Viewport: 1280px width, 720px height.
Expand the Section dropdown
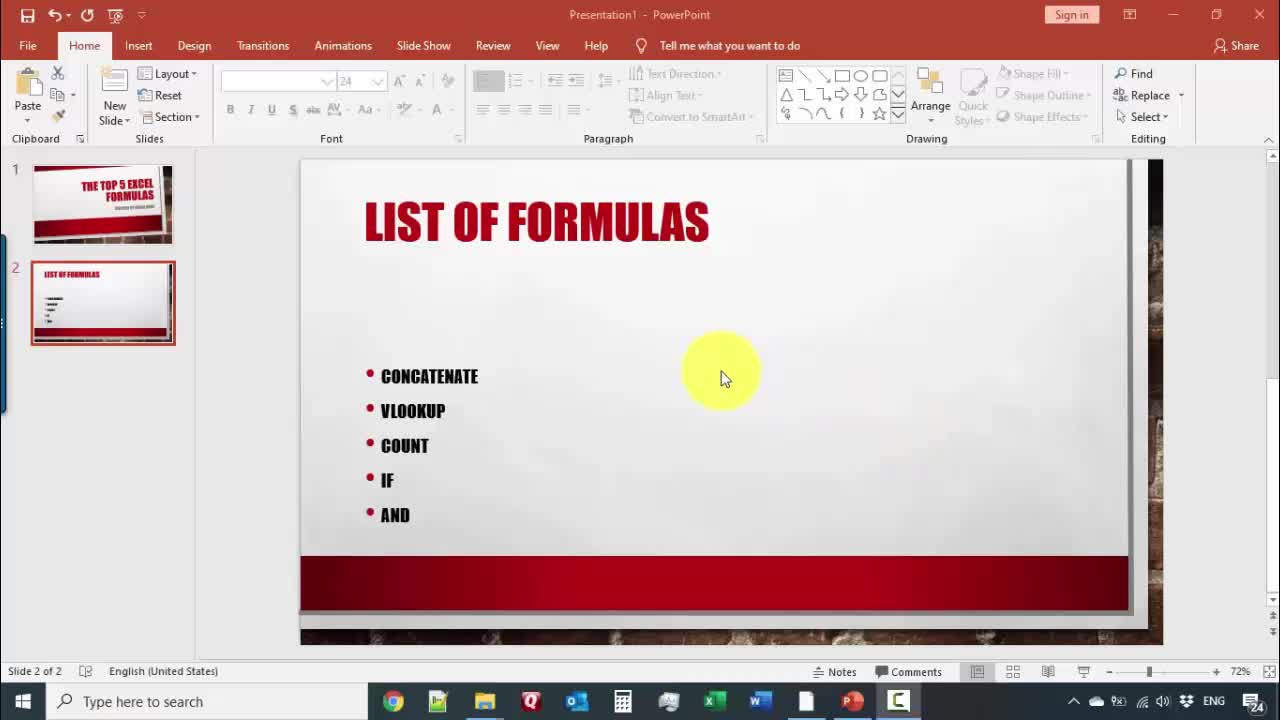[x=171, y=117]
